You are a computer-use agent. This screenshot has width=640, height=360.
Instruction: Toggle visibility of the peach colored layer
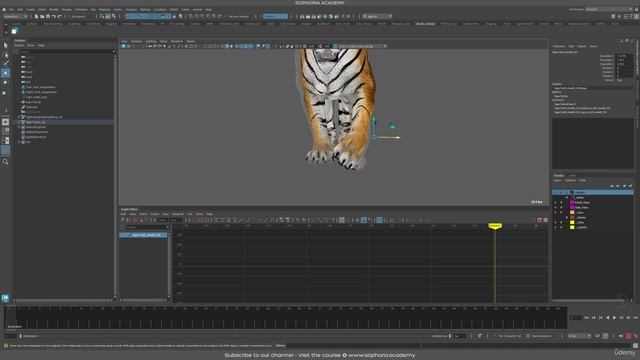pyautogui.click(x=555, y=212)
